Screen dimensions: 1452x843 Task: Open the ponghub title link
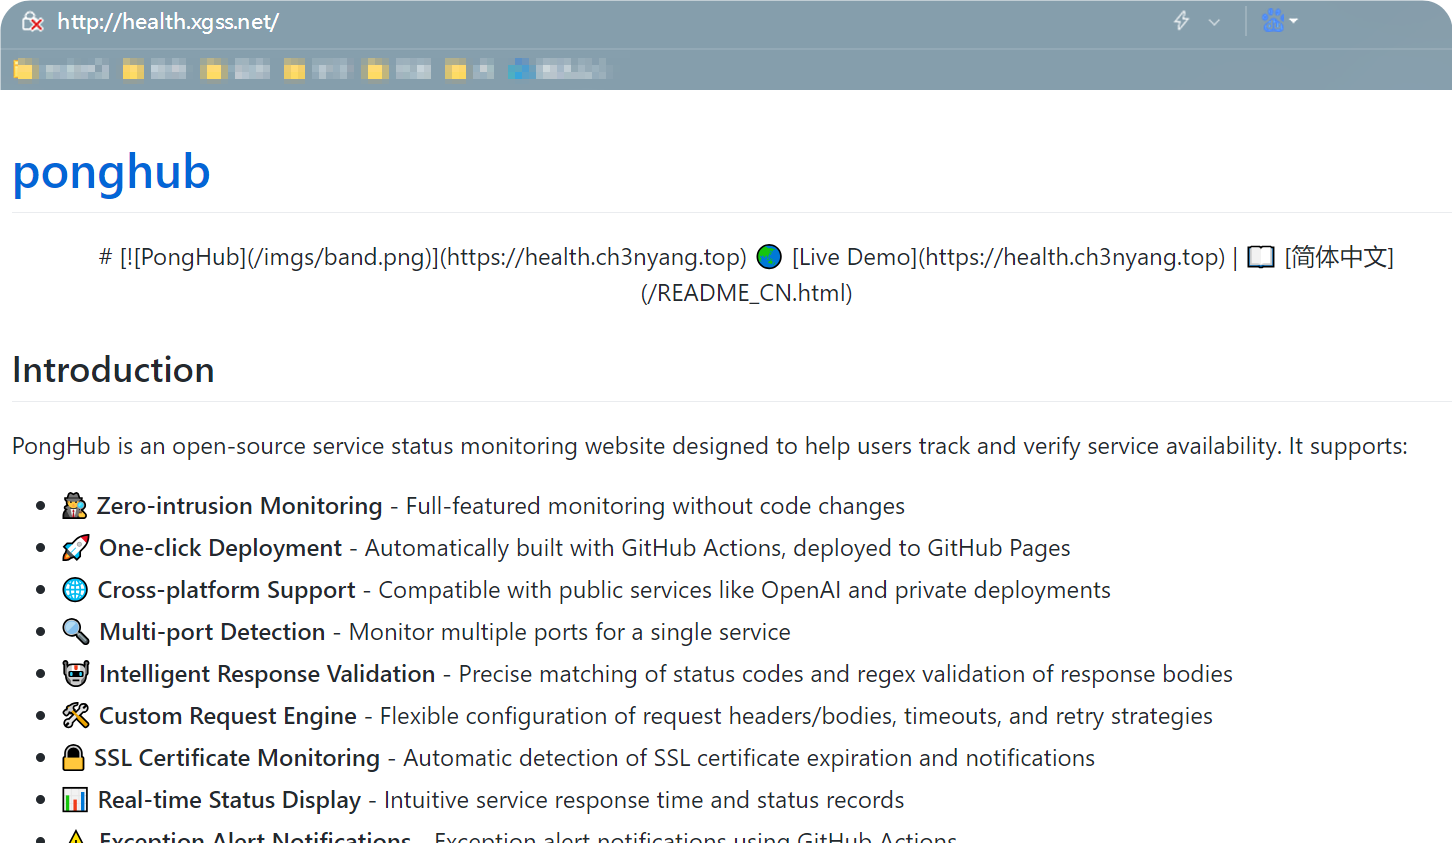click(x=111, y=172)
